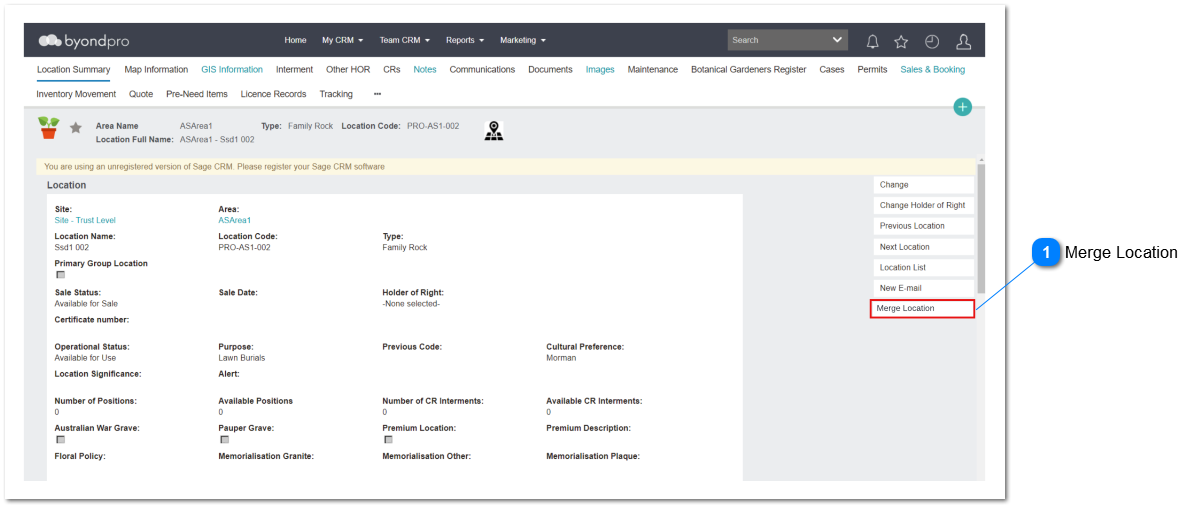Image resolution: width=1194 pixels, height=508 pixels.
Task: Open the Maintenance tab
Action: point(653,69)
